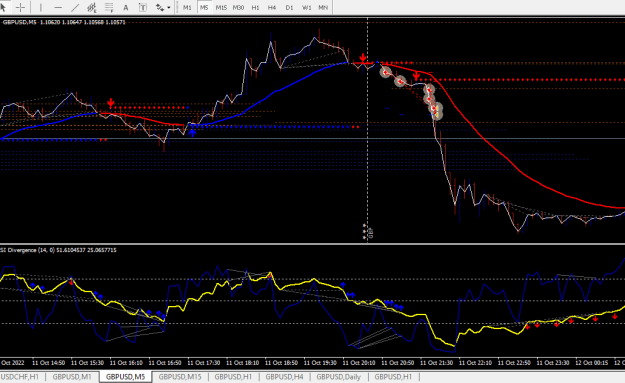Select the GBPUSD,M5 chart tab

pos(126,377)
